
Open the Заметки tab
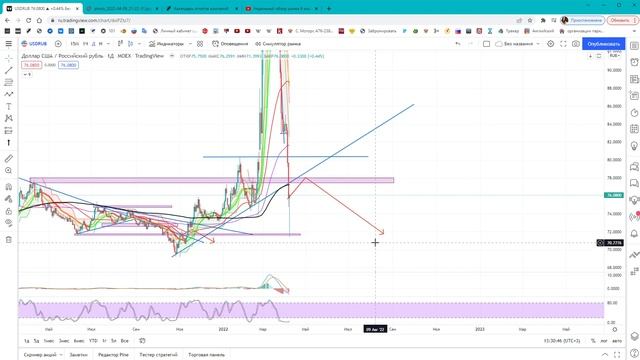78,355
